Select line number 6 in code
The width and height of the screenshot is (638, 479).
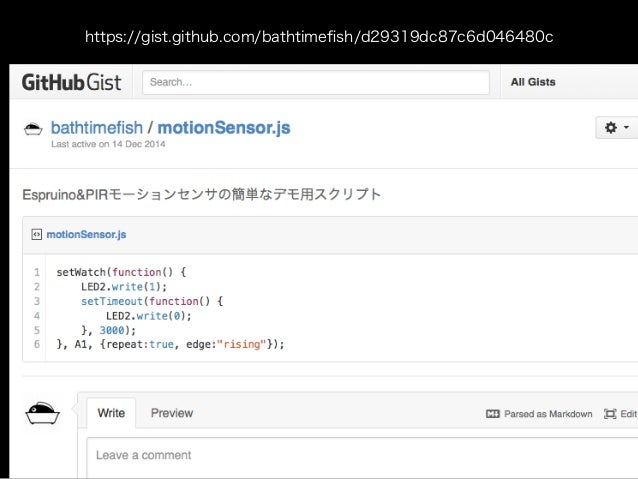click(35, 344)
